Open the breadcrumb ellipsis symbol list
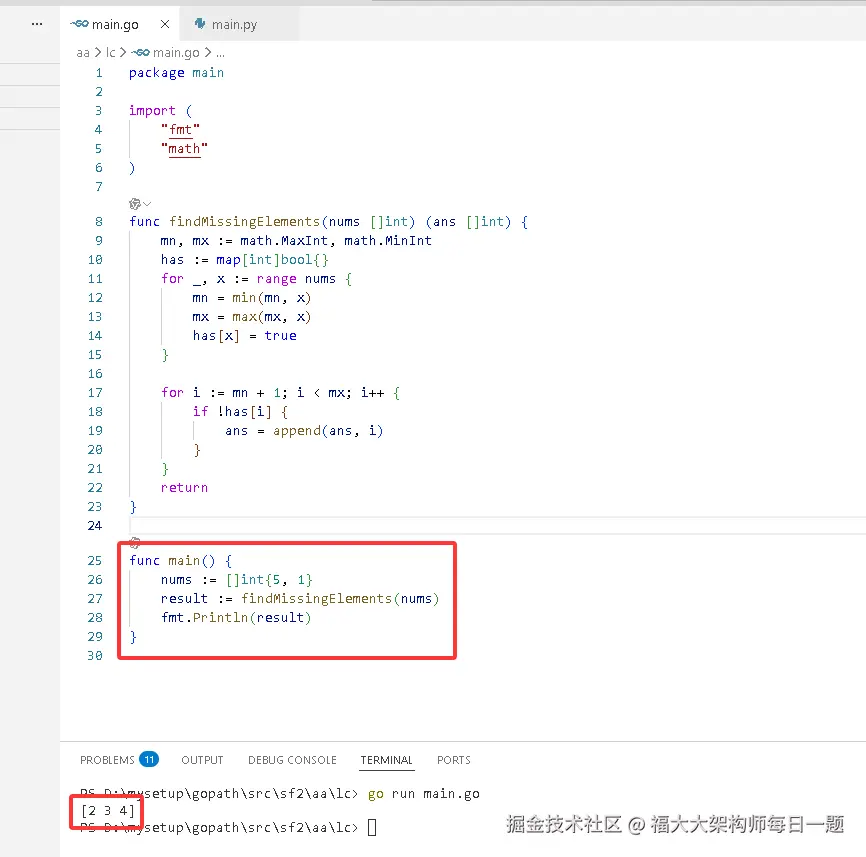866x857 pixels. [220, 54]
